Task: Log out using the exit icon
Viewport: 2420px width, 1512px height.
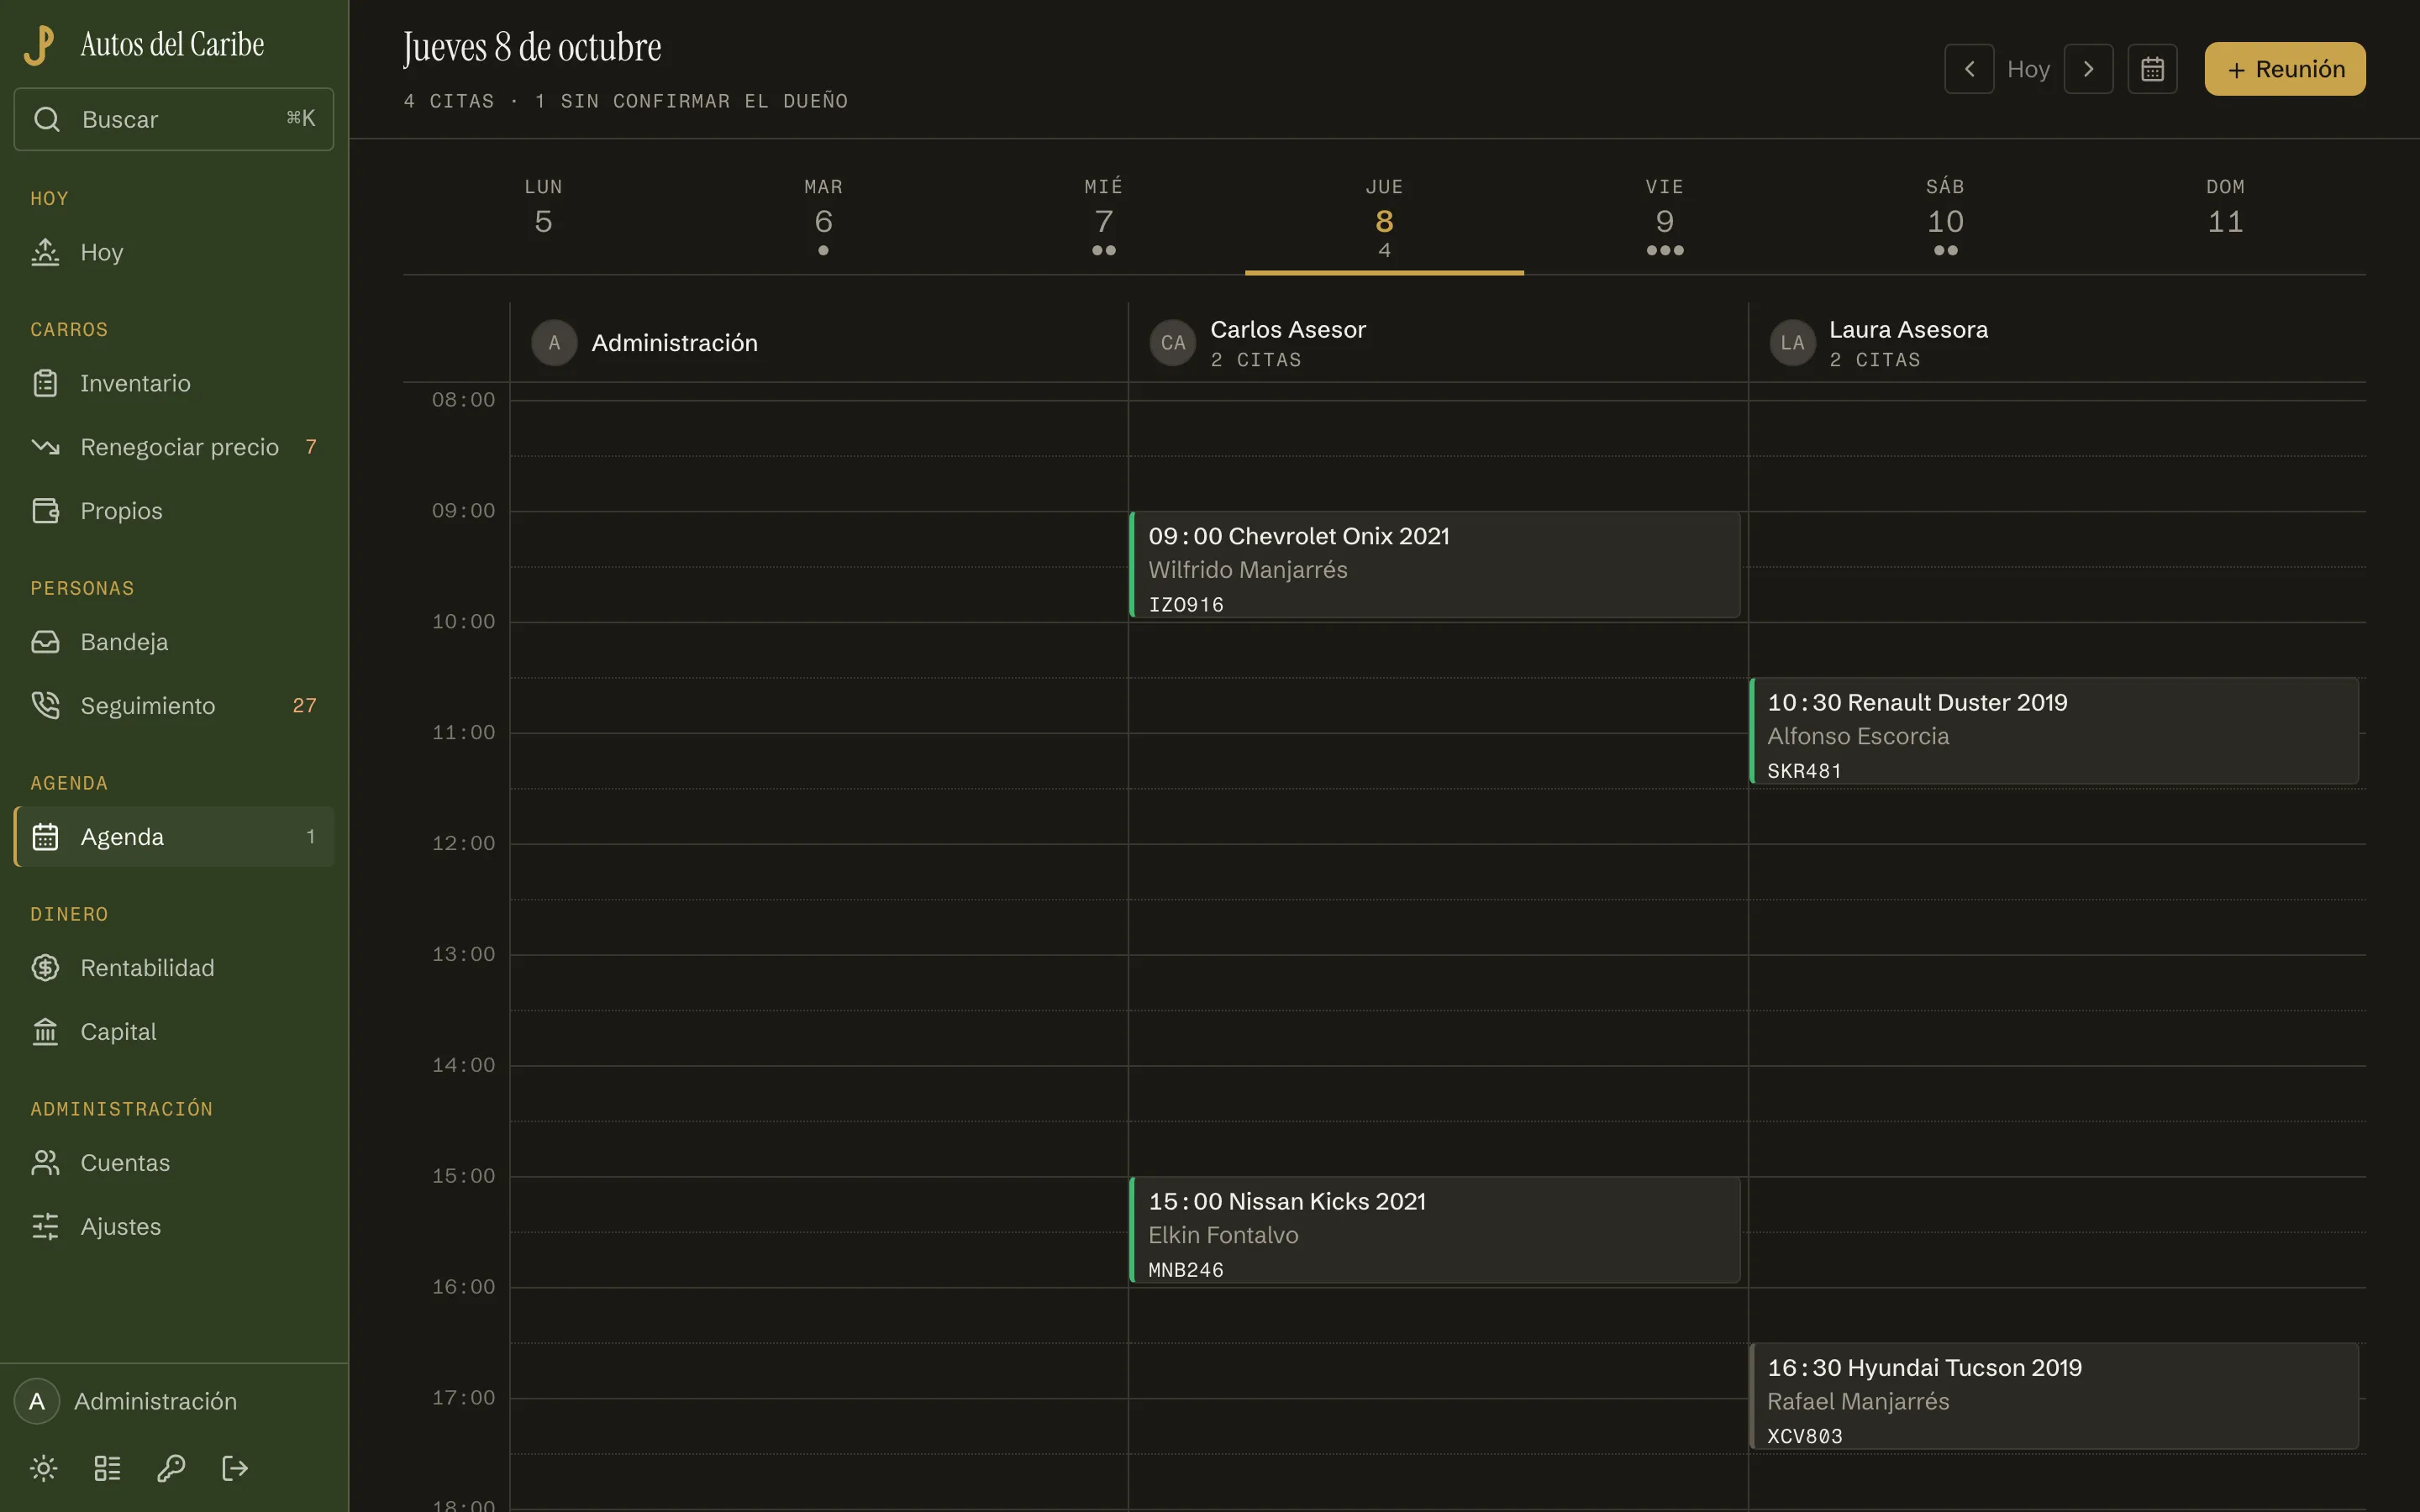Action: (235, 1468)
